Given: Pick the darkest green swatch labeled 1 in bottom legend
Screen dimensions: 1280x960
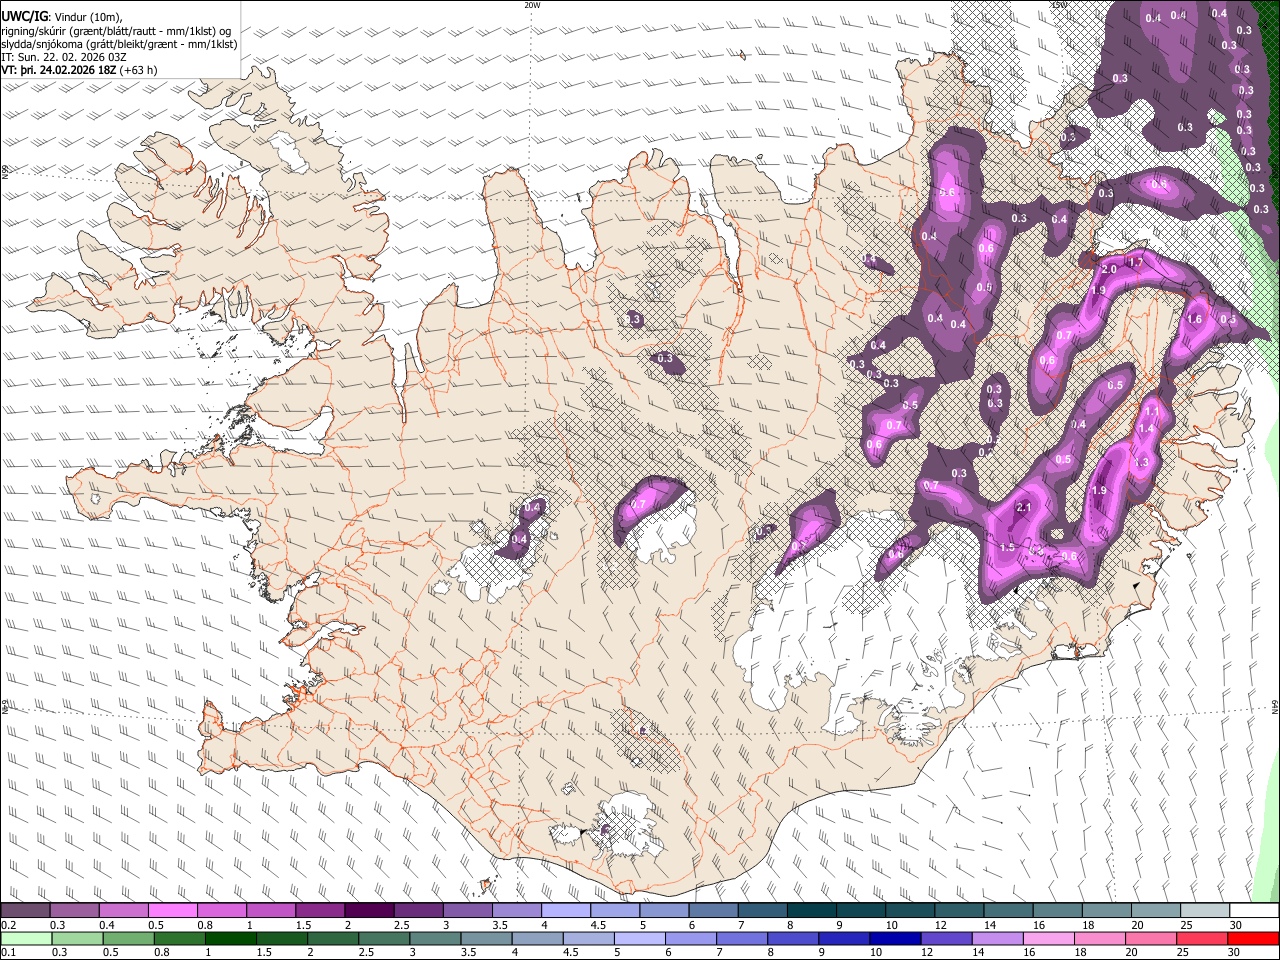Looking at the screenshot, I should [231, 939].
